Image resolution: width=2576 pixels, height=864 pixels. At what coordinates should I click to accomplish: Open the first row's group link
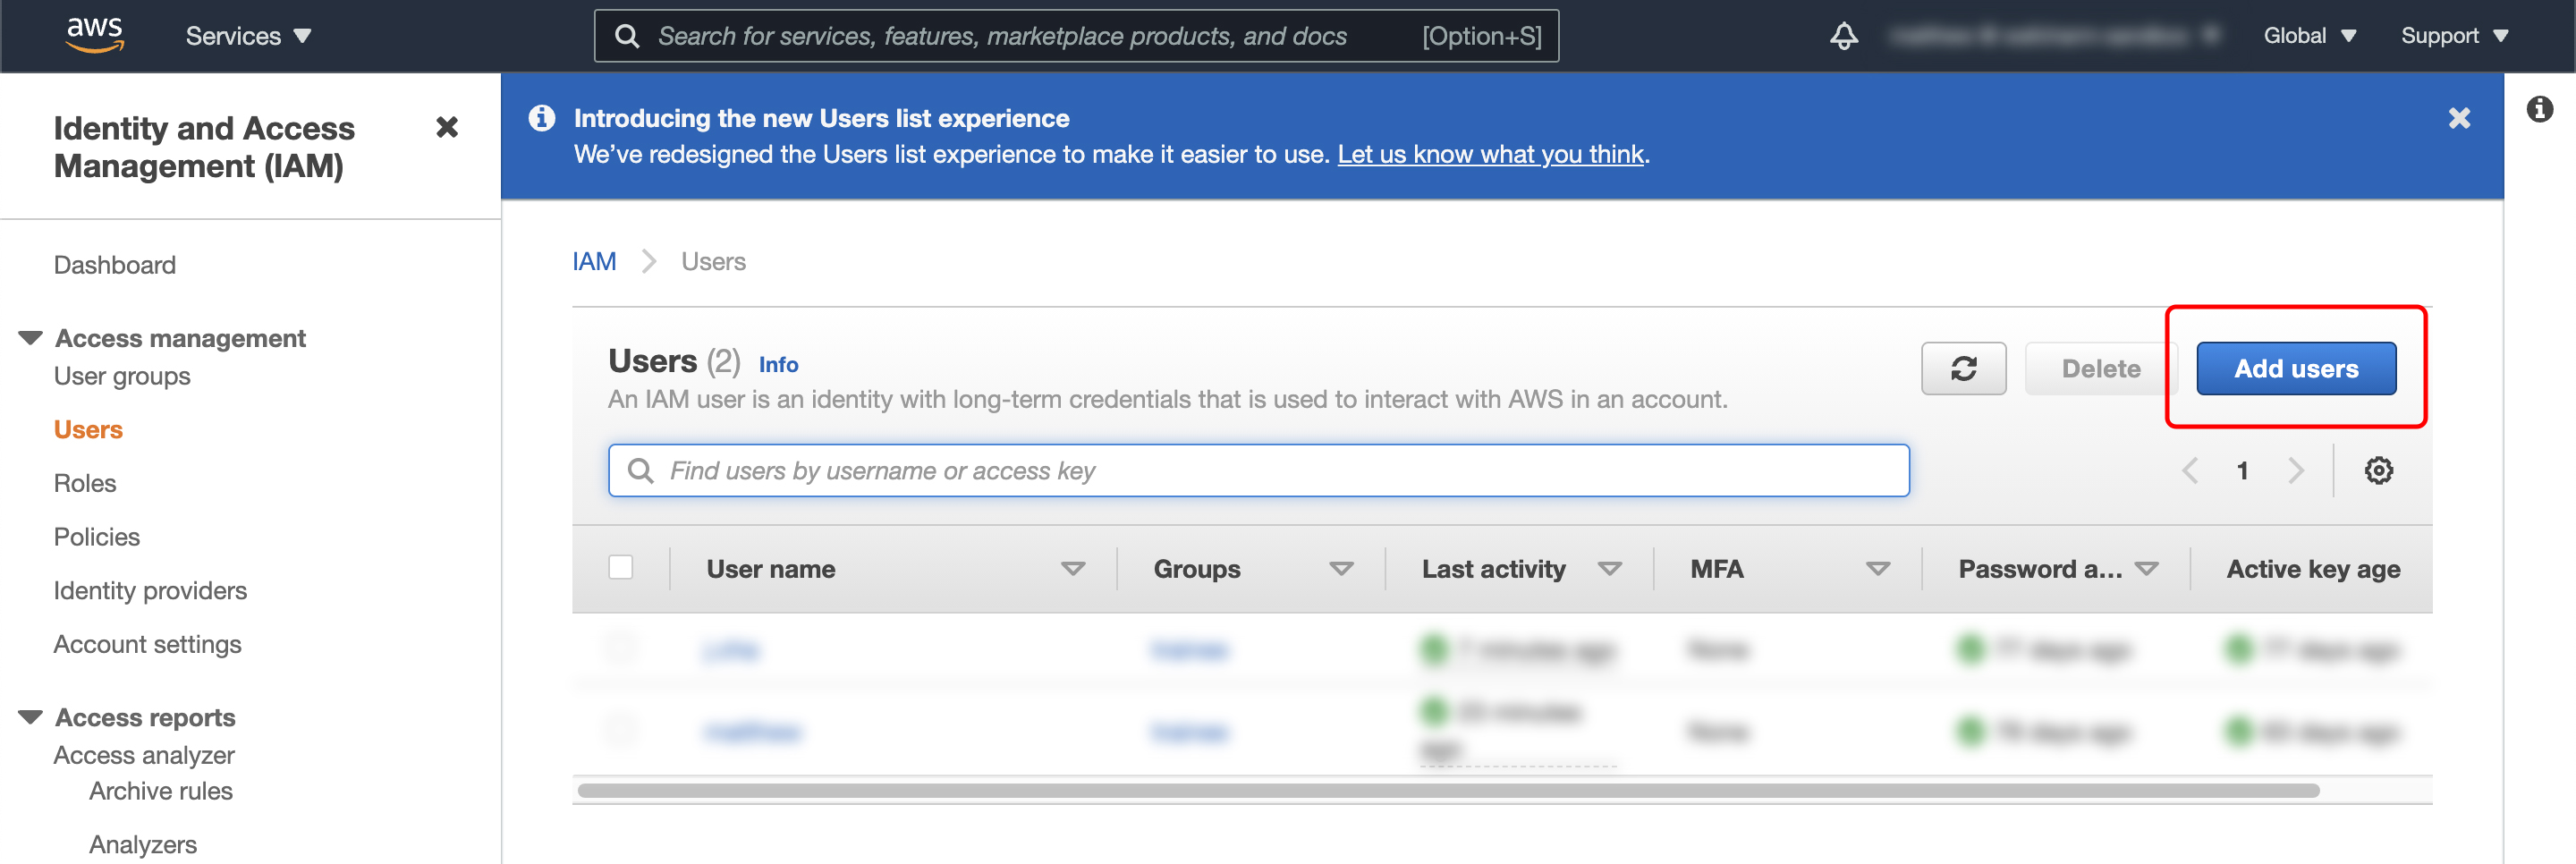(1188, 650)
